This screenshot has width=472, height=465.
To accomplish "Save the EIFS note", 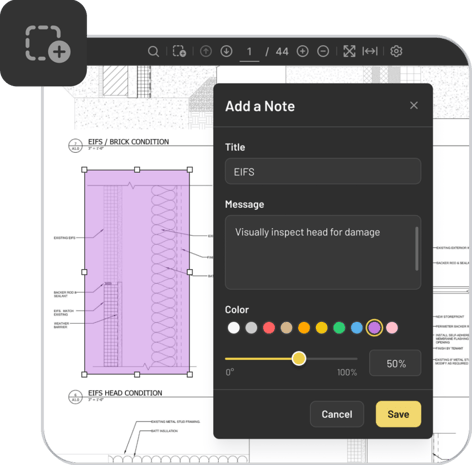I will tap(398, 414).
